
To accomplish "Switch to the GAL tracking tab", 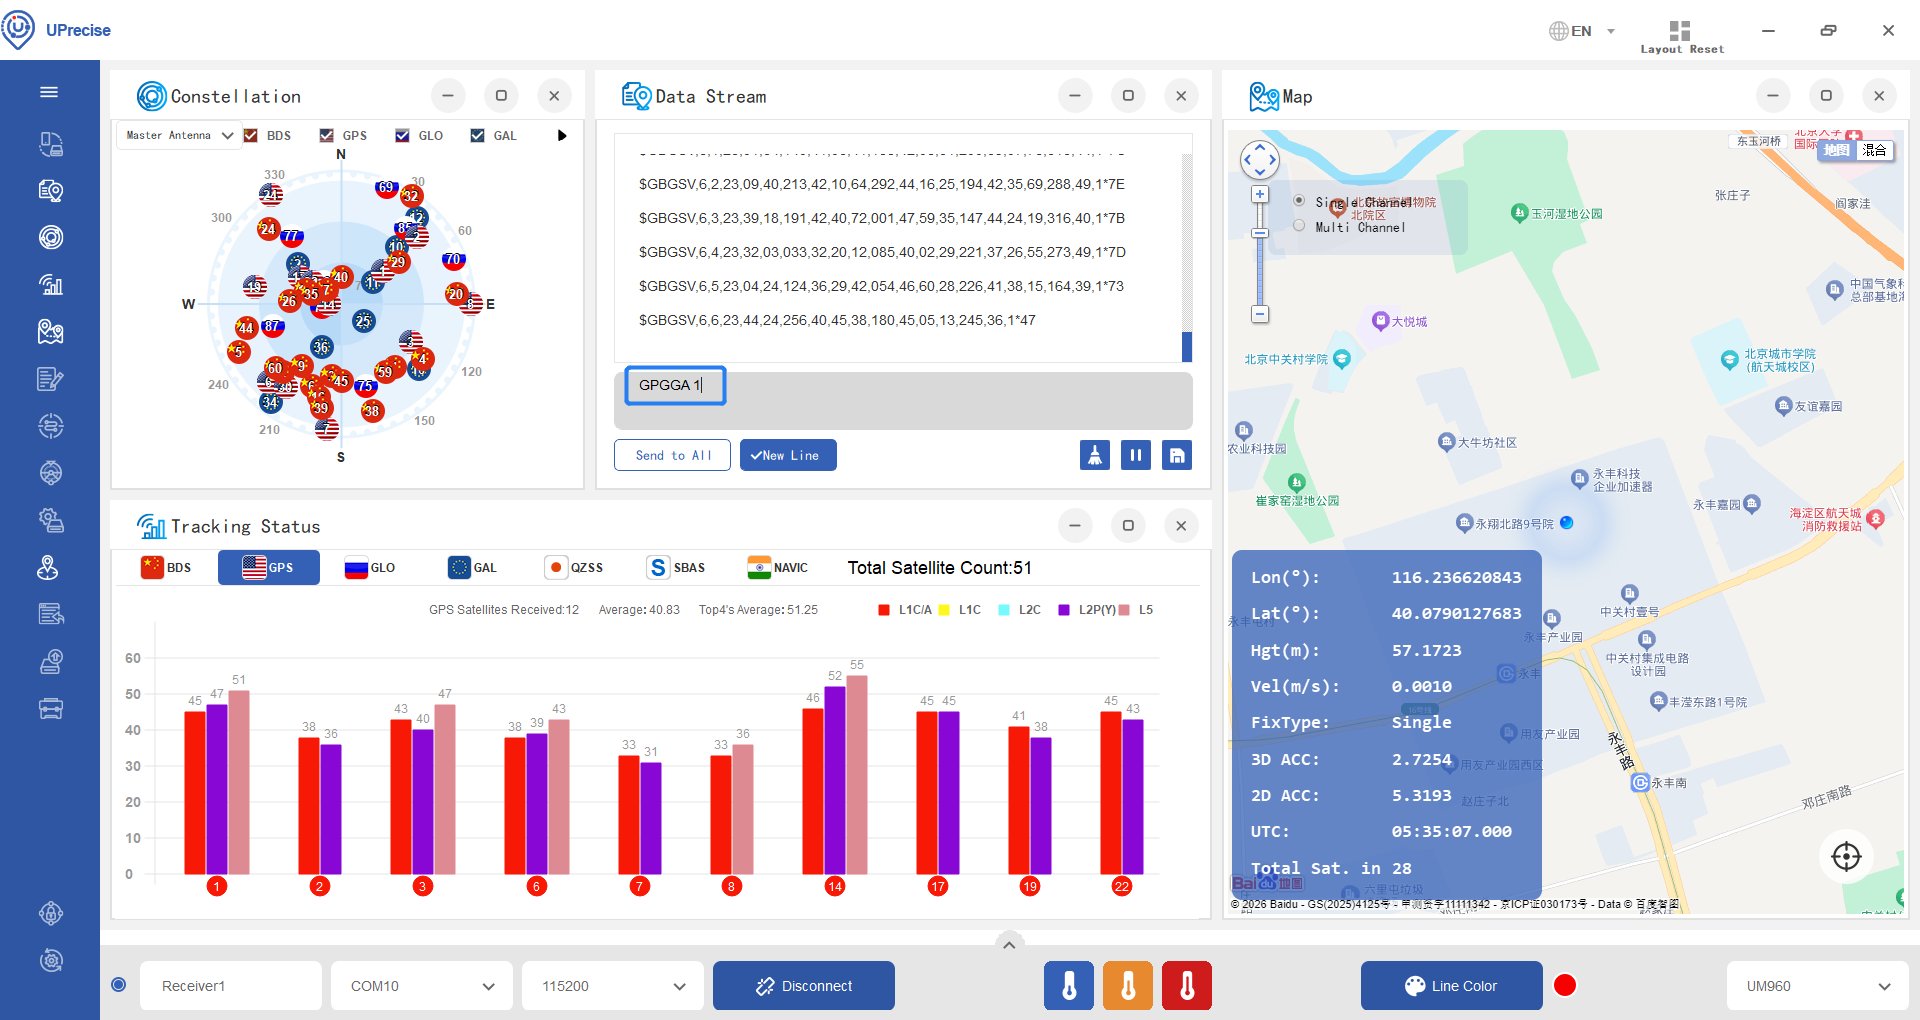I will (473, 568).
